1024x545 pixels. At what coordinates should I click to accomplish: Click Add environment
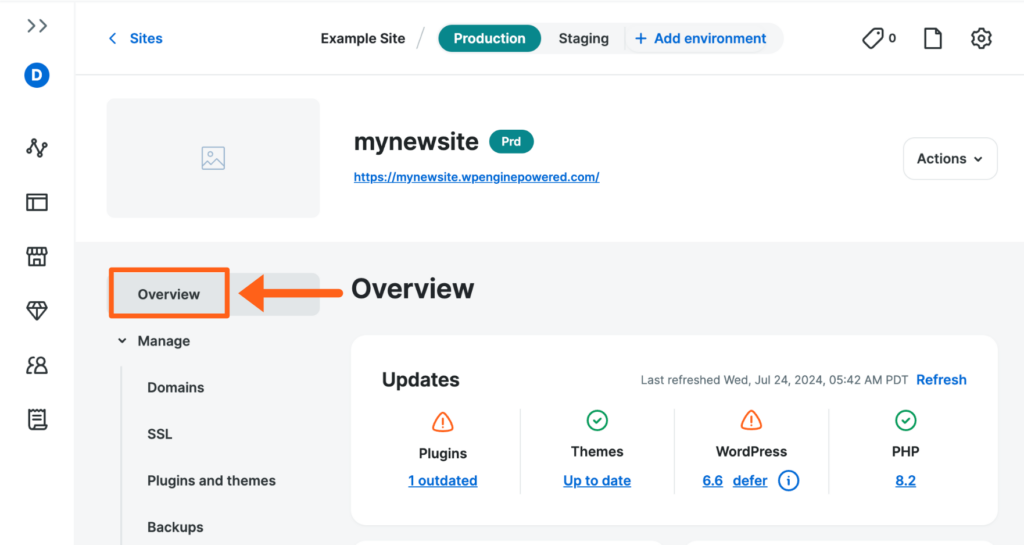coord(701,39)
